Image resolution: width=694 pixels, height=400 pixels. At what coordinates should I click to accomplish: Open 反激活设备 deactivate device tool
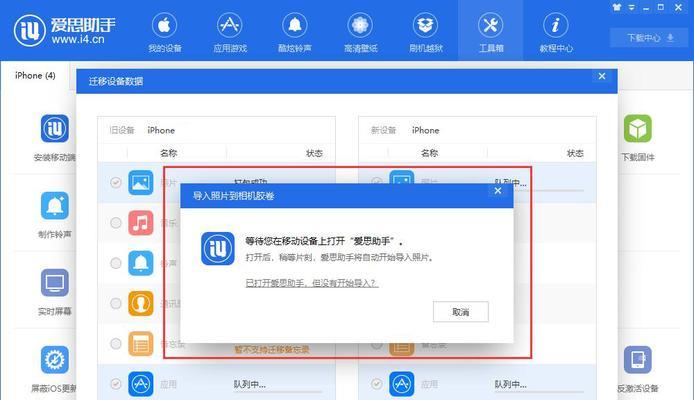pos(637,369)
